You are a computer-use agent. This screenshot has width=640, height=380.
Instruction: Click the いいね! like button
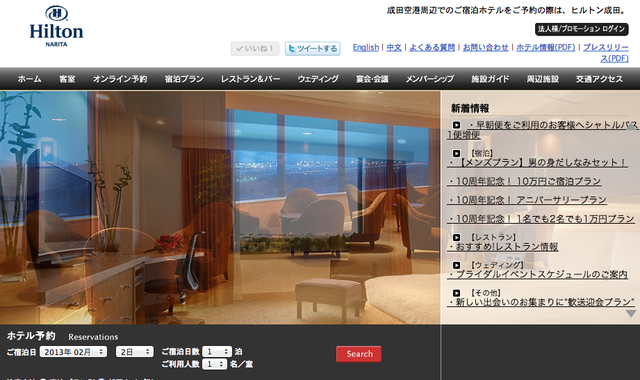[255, 49]
